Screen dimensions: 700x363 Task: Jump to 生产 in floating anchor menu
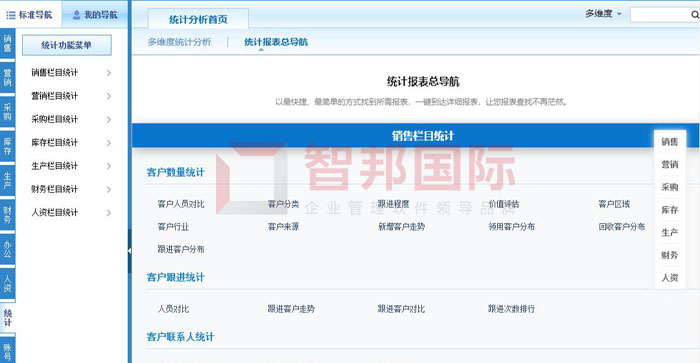coord(670,232)
